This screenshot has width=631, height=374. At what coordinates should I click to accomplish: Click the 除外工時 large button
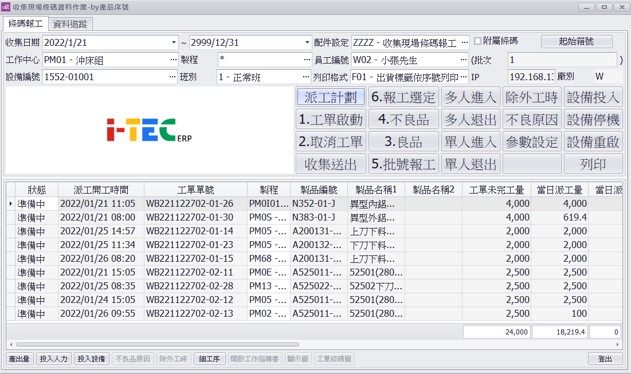pos(532,97)
